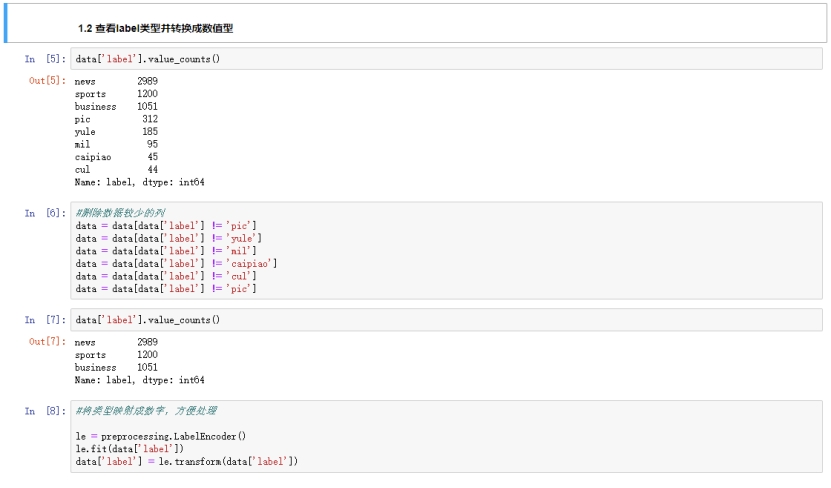
Task: Click the line filtering out 'yule'
Action: (169, 238)
